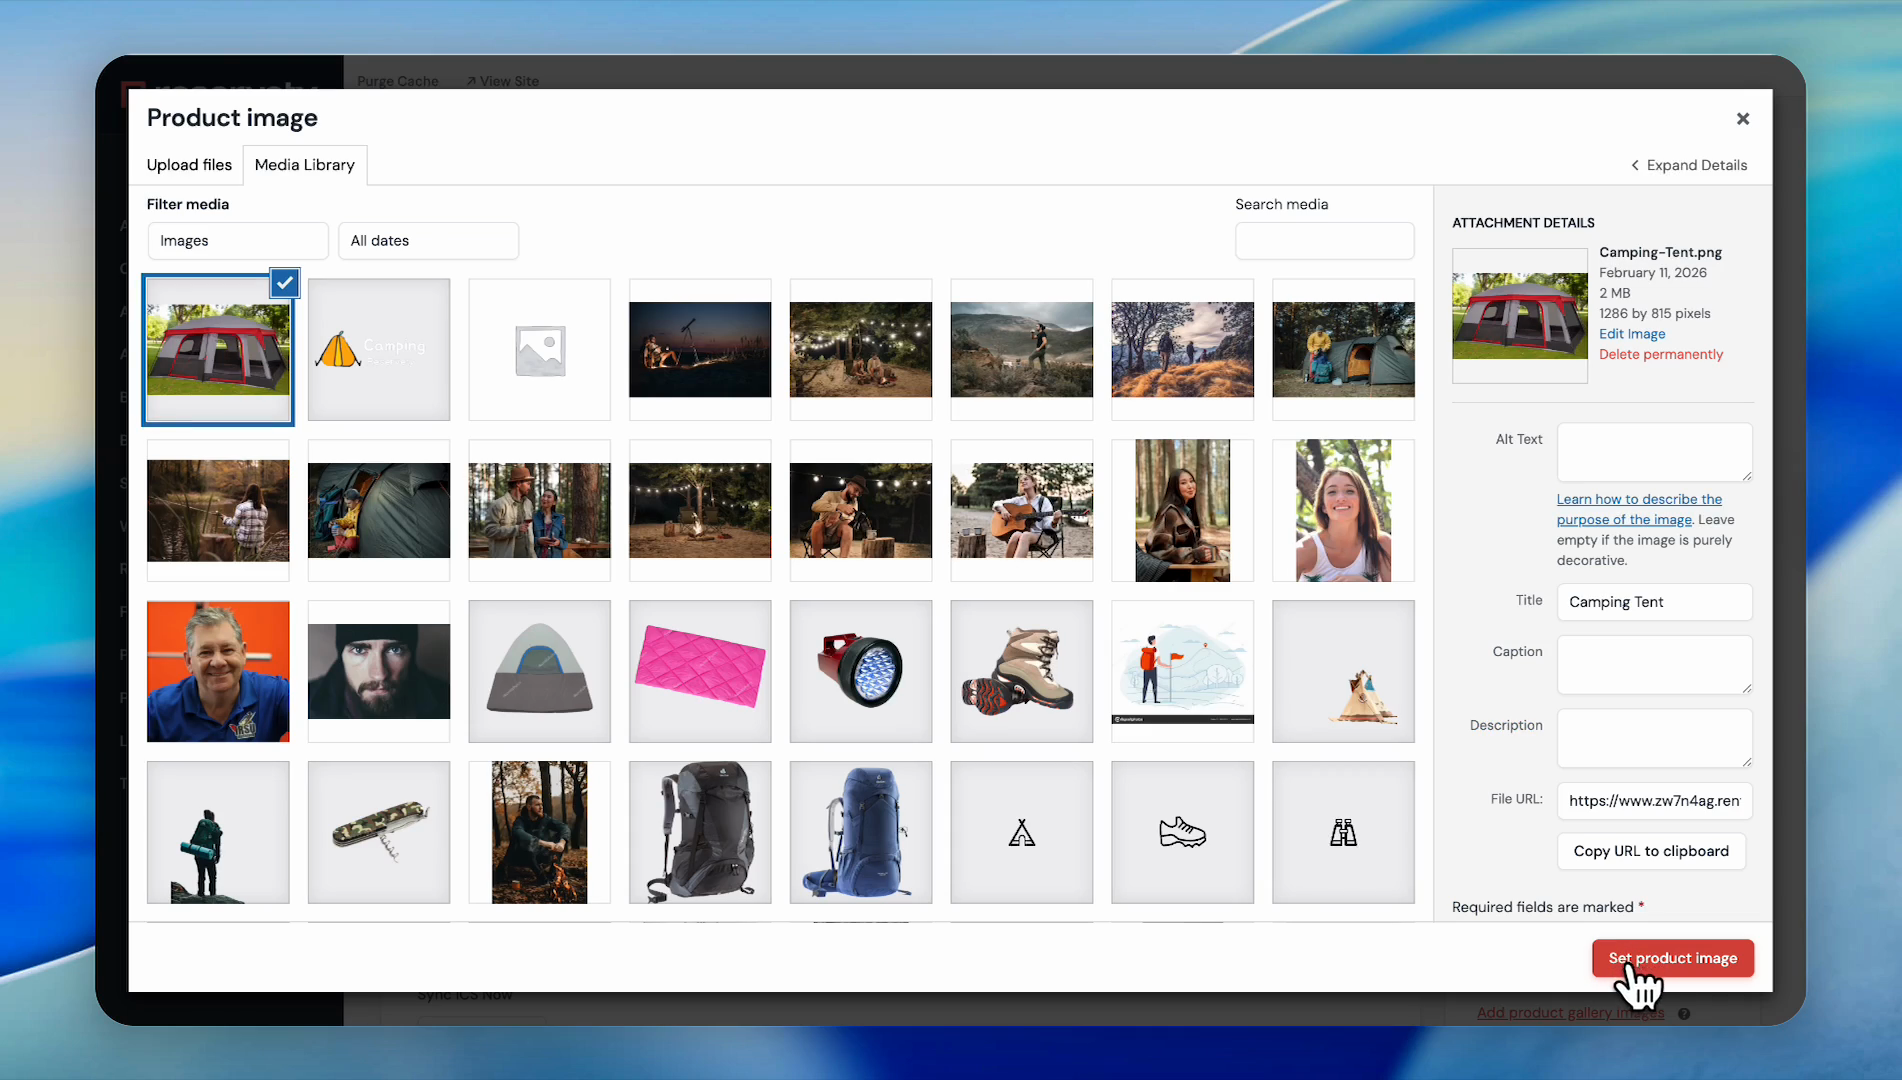This screenshot has height=1080, width=1902.
Task: Close the Product image dialog
Action: (1742, 119)
